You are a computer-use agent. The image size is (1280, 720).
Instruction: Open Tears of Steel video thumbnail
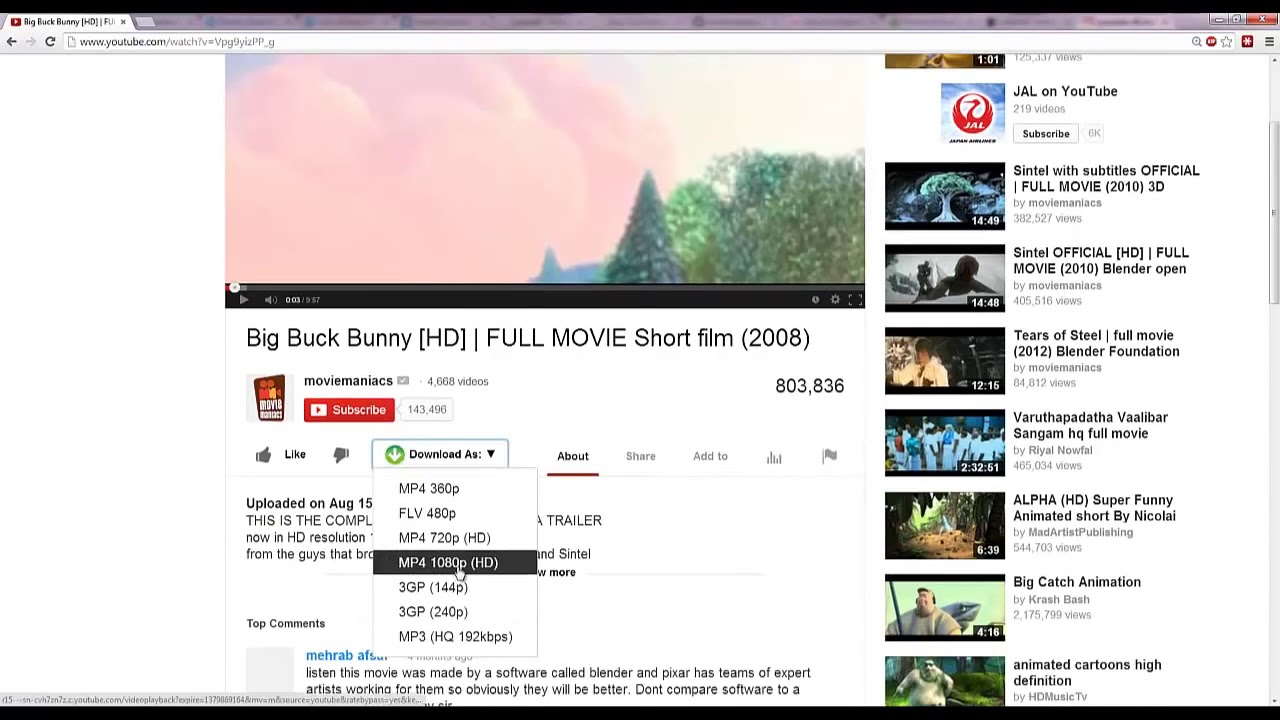pos(945,360)
